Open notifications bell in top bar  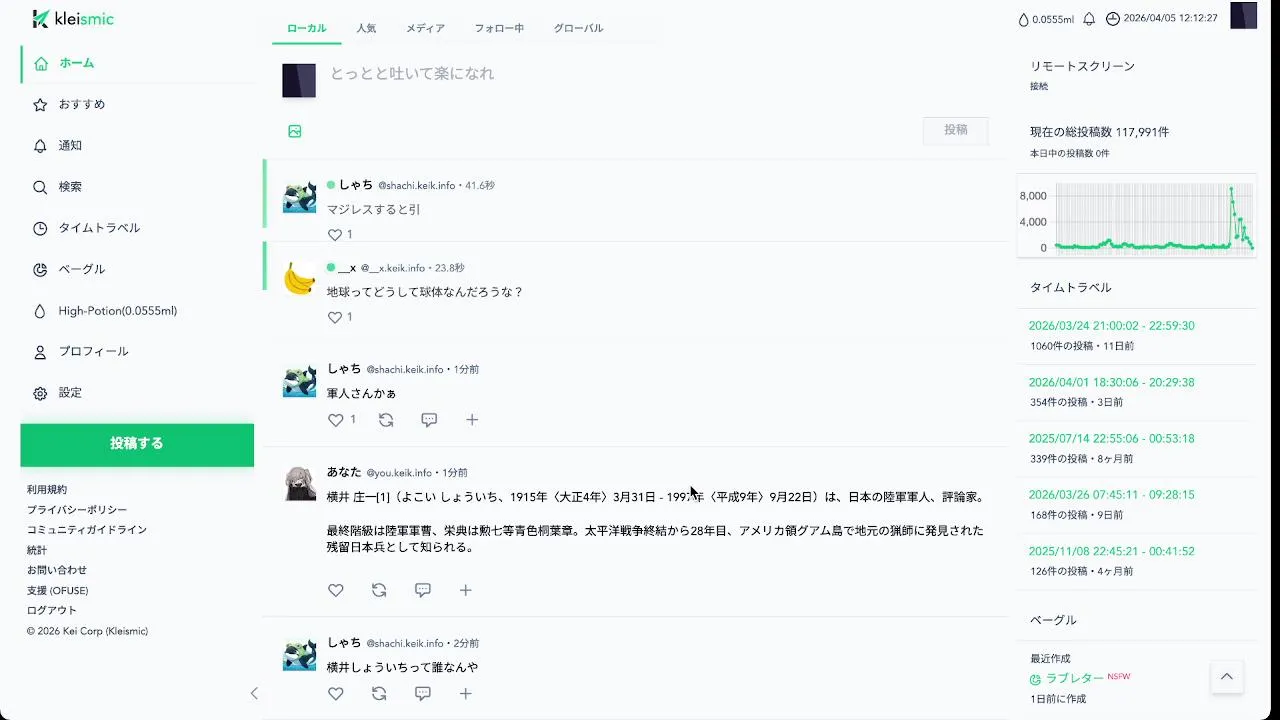pos(1089,19)
